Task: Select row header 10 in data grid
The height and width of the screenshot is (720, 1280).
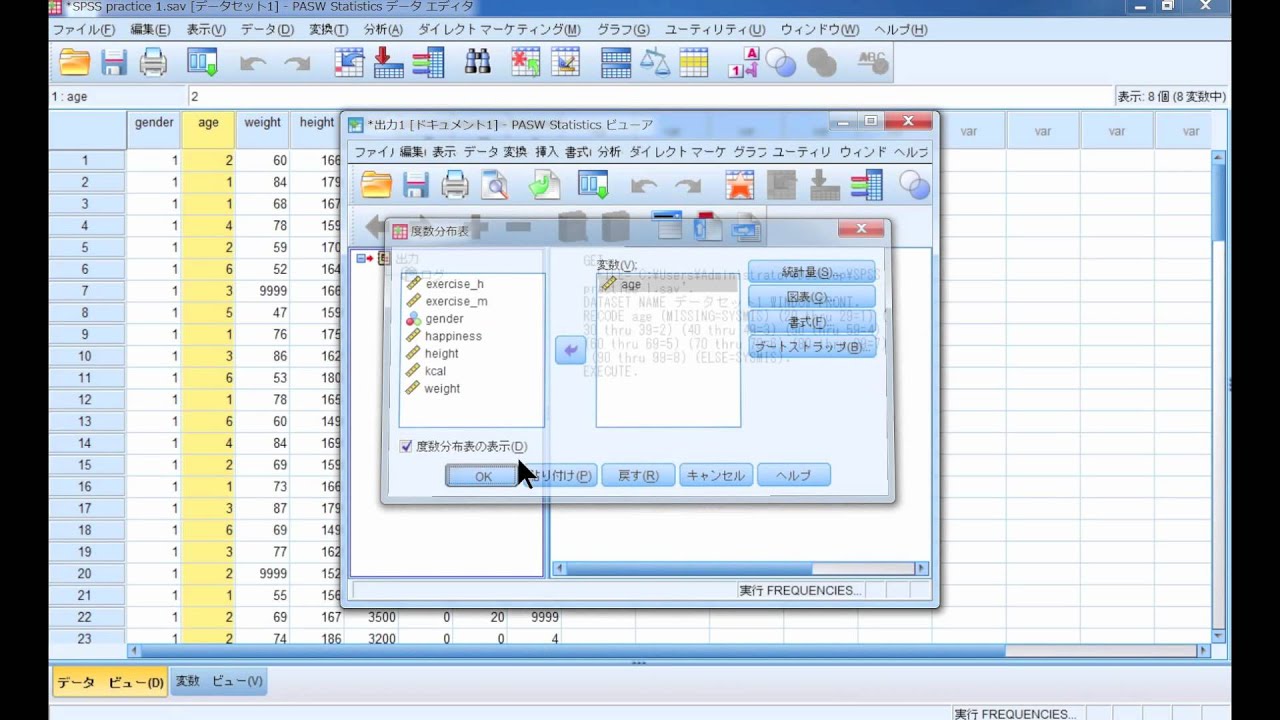Action: pyautogui.click(x=86, y=356)
